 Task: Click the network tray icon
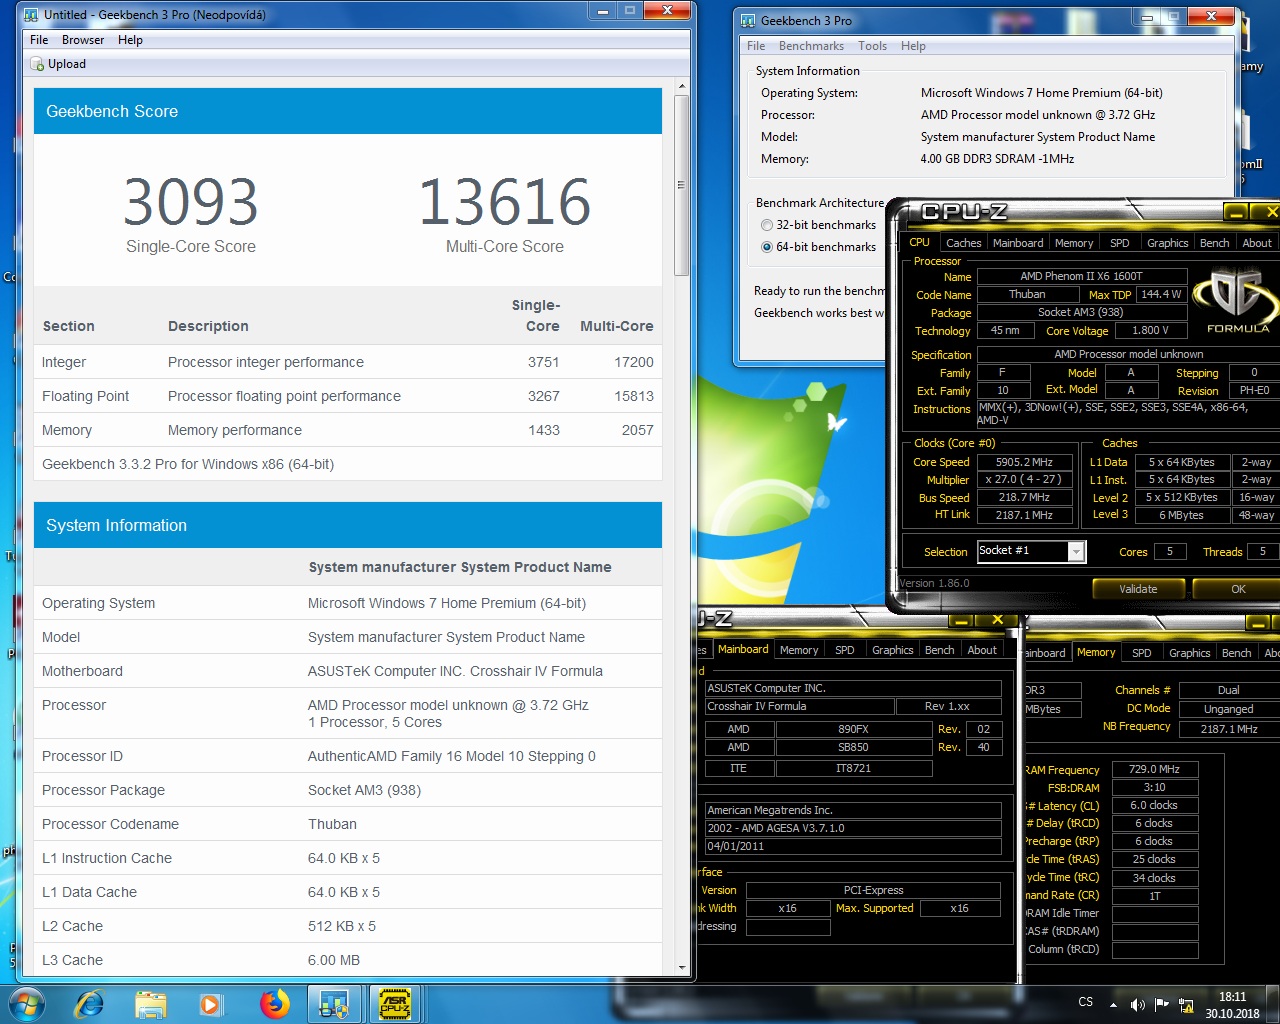coord(1186,1004)
